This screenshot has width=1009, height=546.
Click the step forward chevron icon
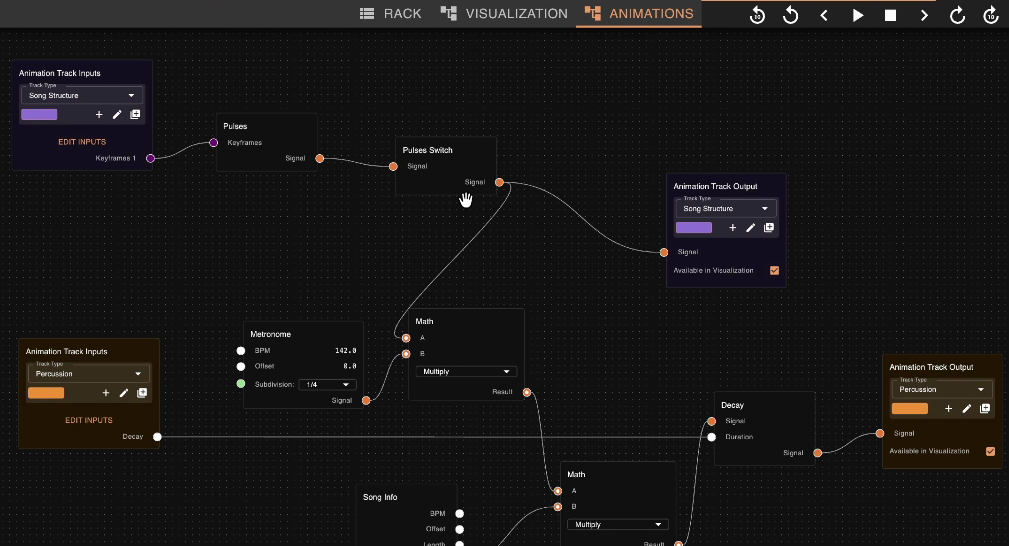click(924, 15)
